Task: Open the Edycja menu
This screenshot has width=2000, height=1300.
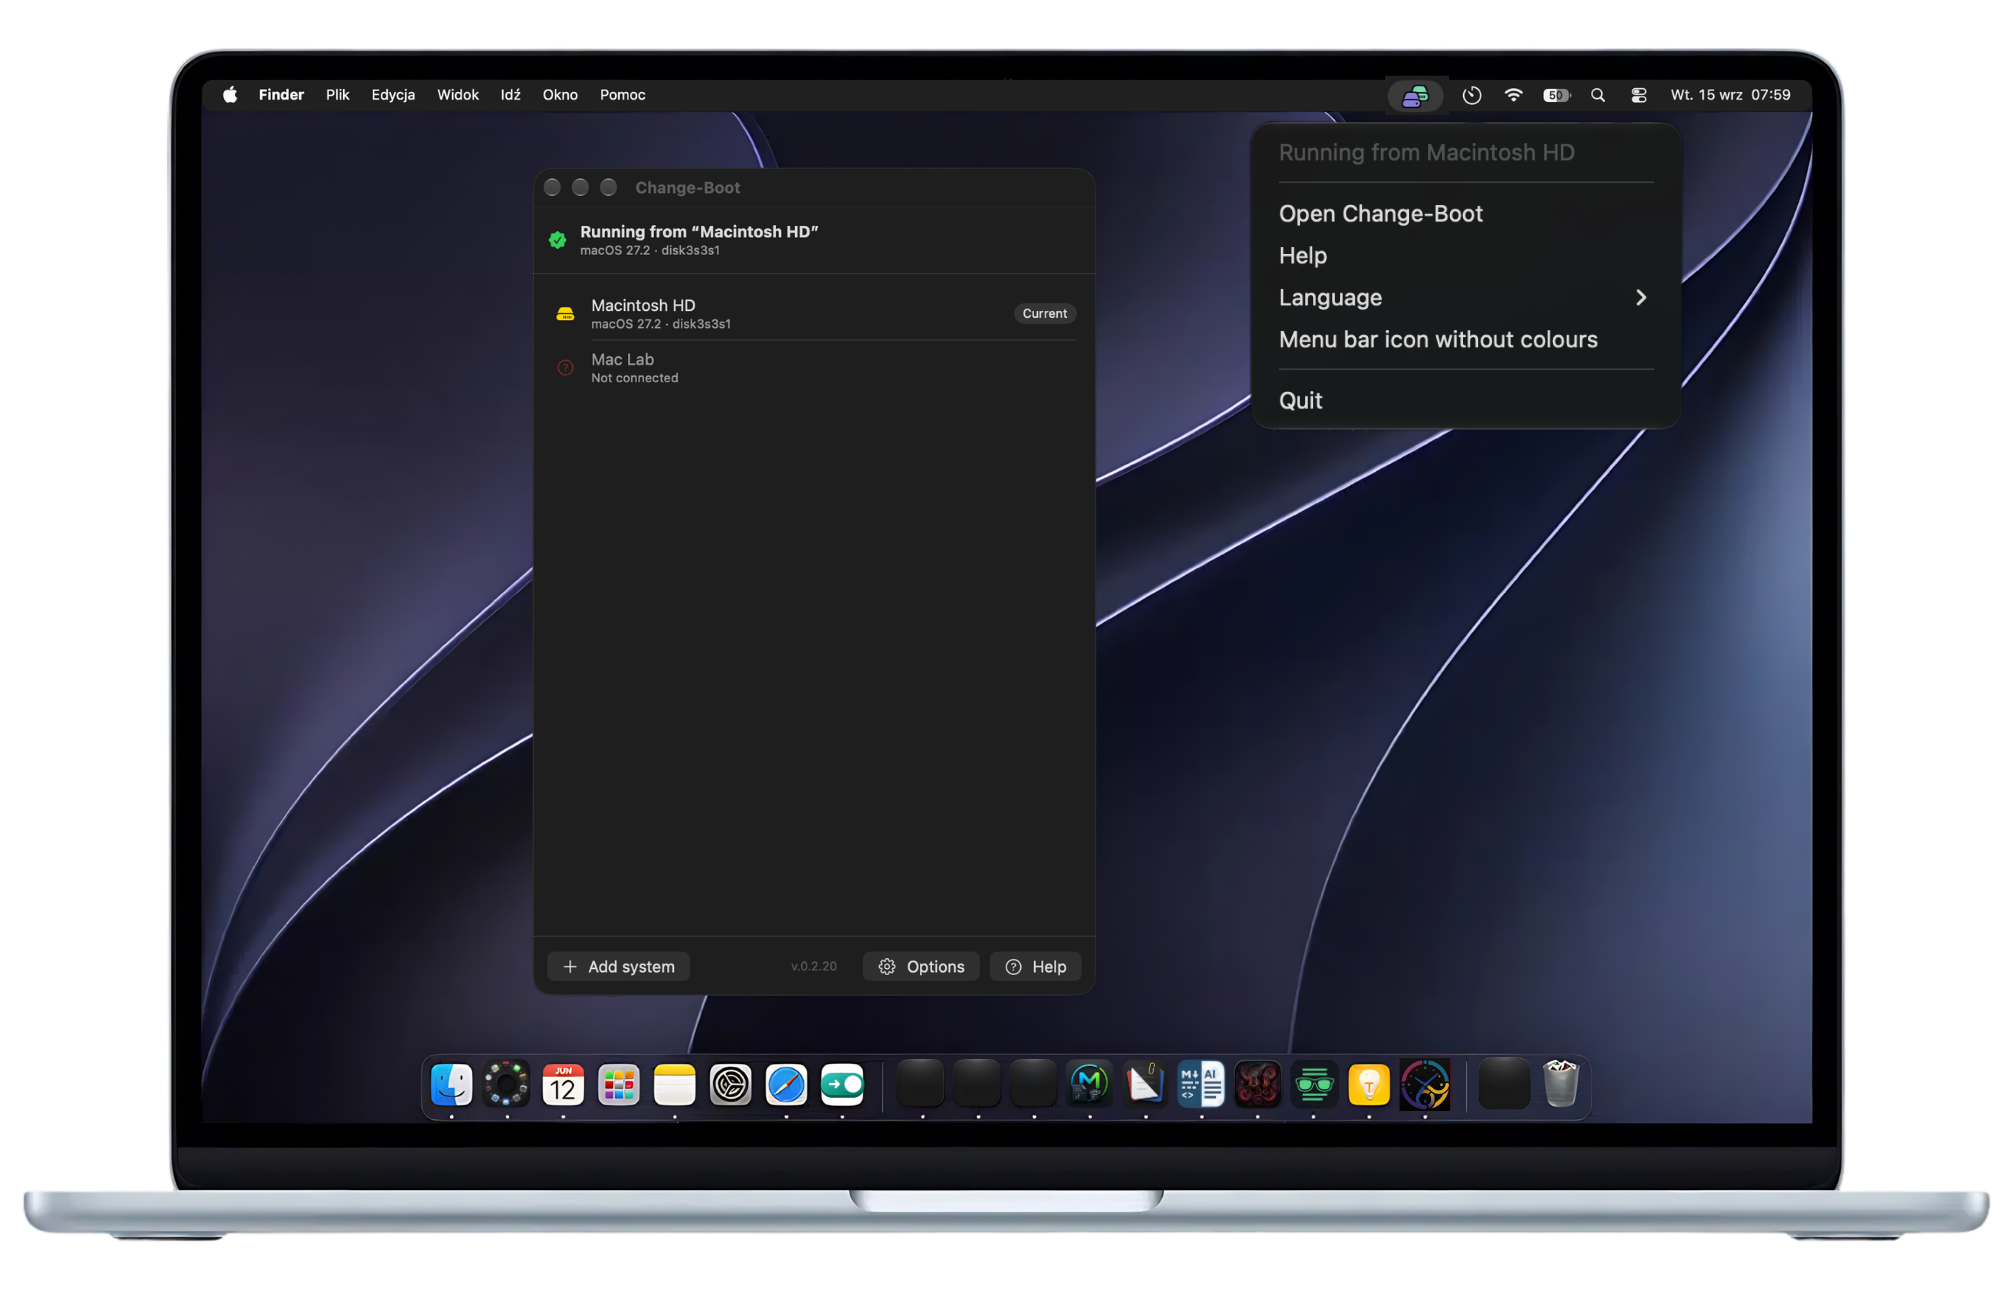Action: pyautogui.click(x=393, y=95)
